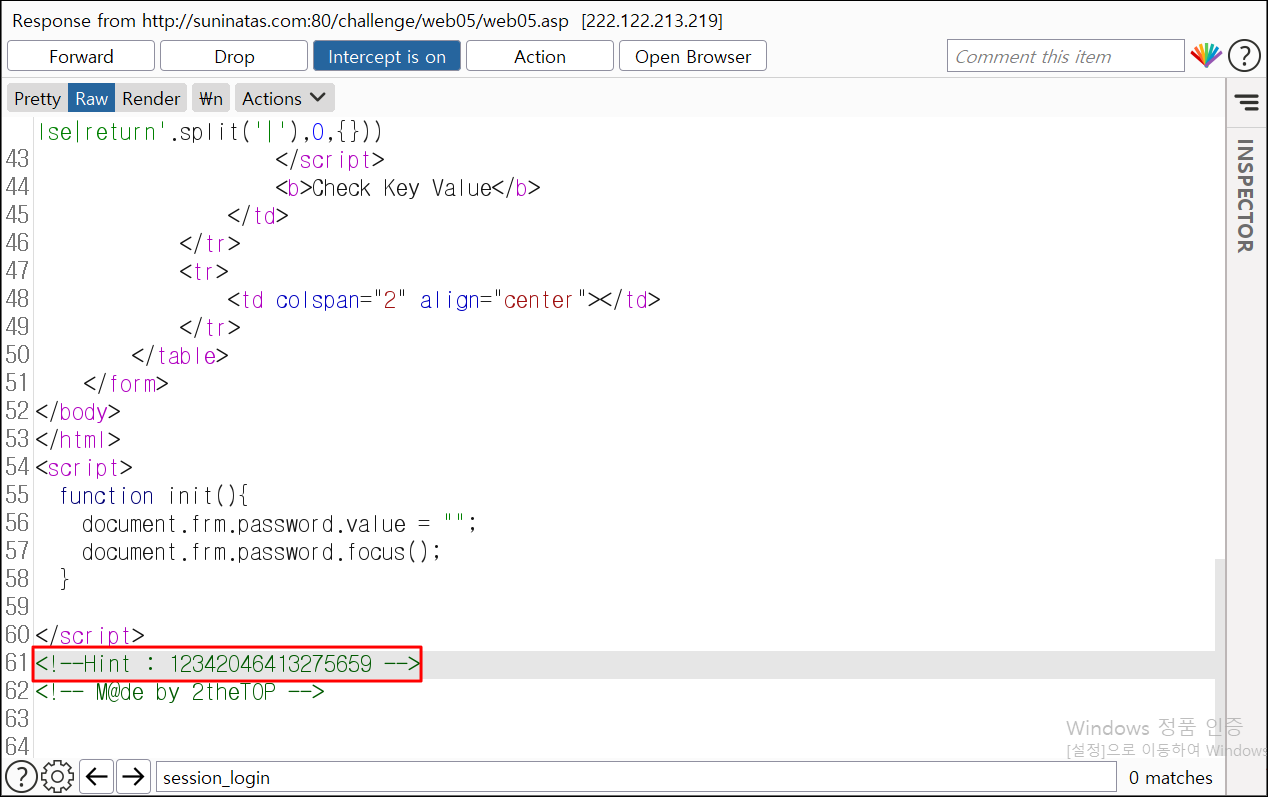Toggle the ₩n non-printable characters button
Image resolution: width=1268 pixels, height=797 pixels.
click(x=211, y=98)
